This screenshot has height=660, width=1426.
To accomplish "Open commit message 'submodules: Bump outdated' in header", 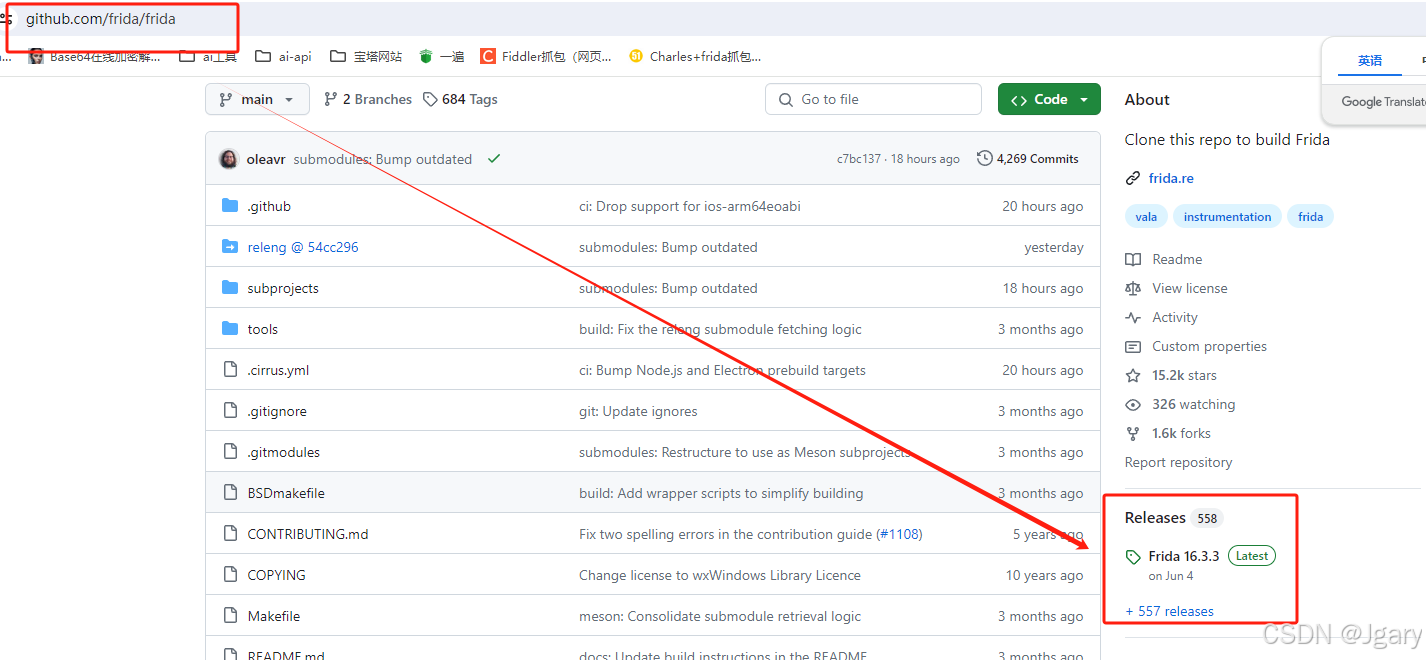I will tap(382, 159).
